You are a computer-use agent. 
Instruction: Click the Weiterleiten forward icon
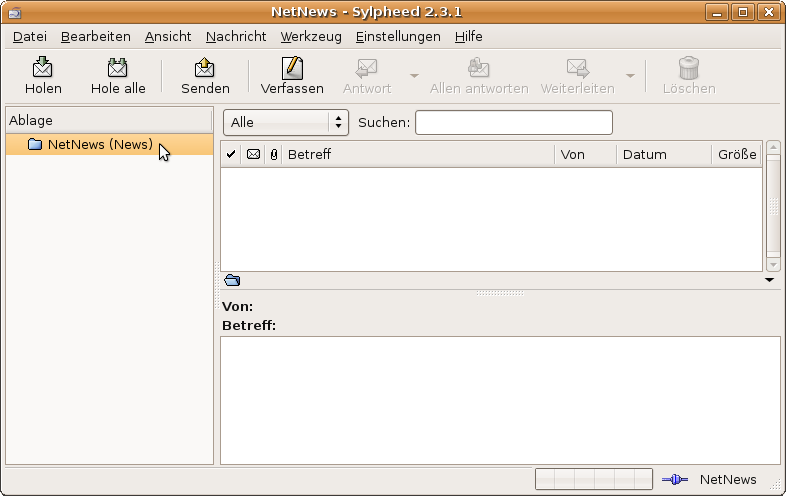577,68
